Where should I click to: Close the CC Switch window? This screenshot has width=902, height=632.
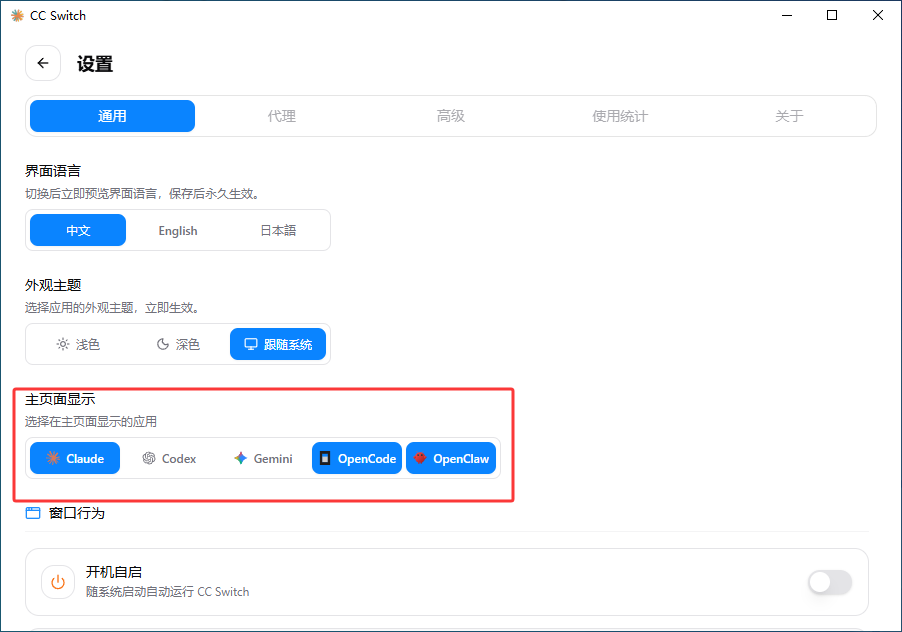(x=878, y=16)
